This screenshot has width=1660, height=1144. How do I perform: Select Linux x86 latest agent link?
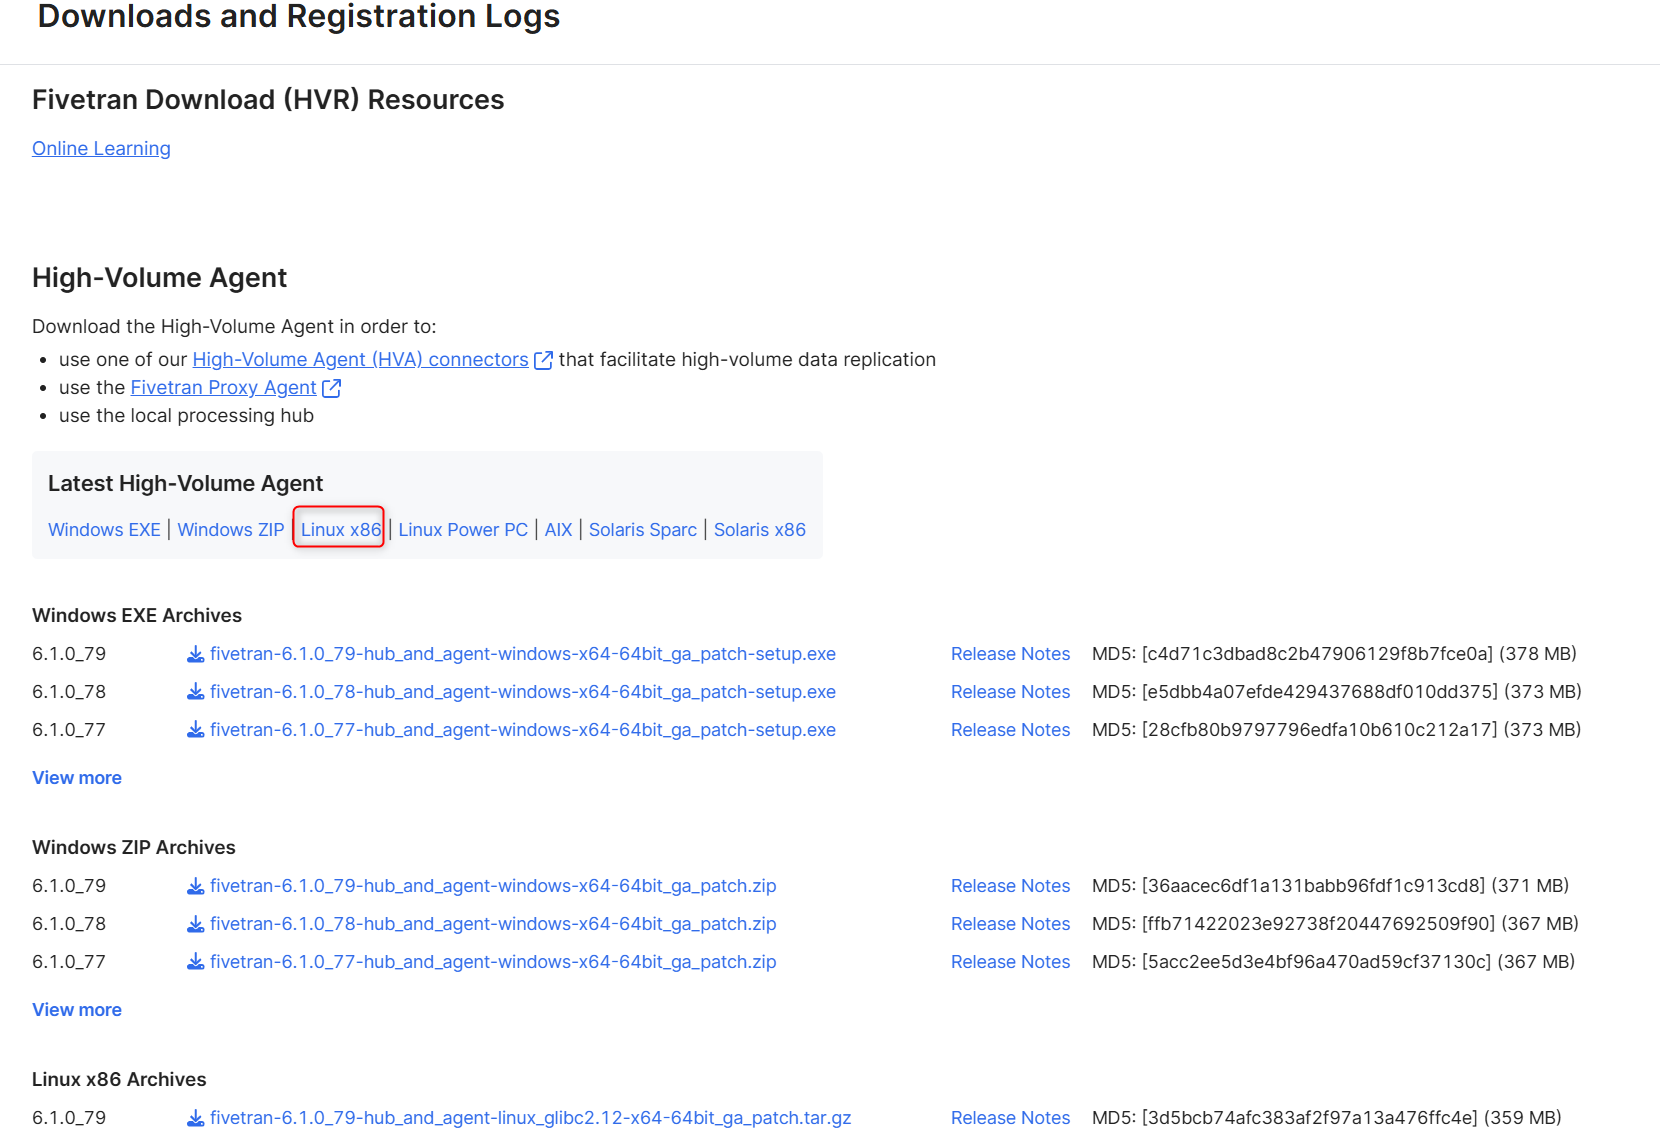(x=341, y=529)
